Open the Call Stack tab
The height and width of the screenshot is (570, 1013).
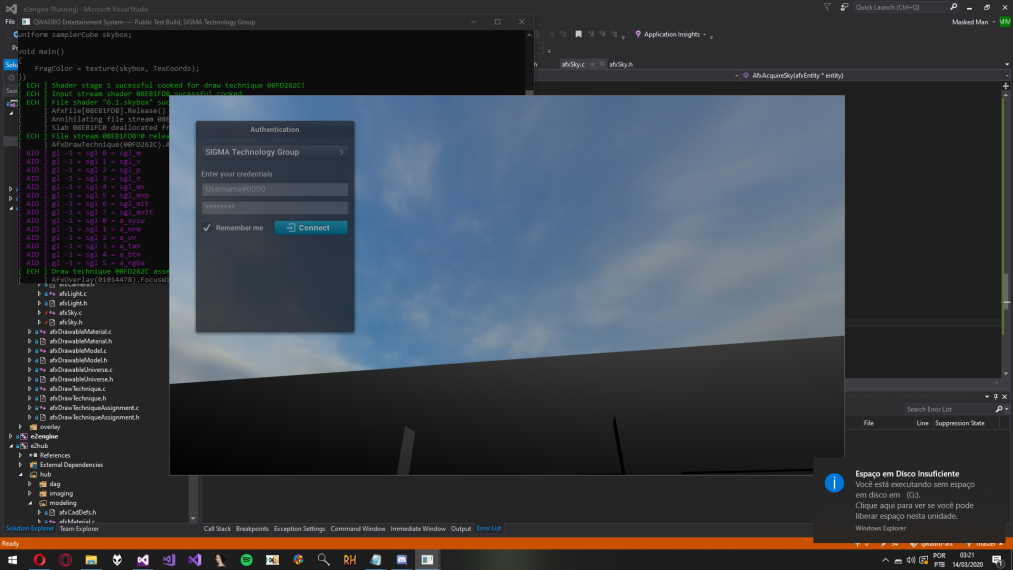point(217,529)
